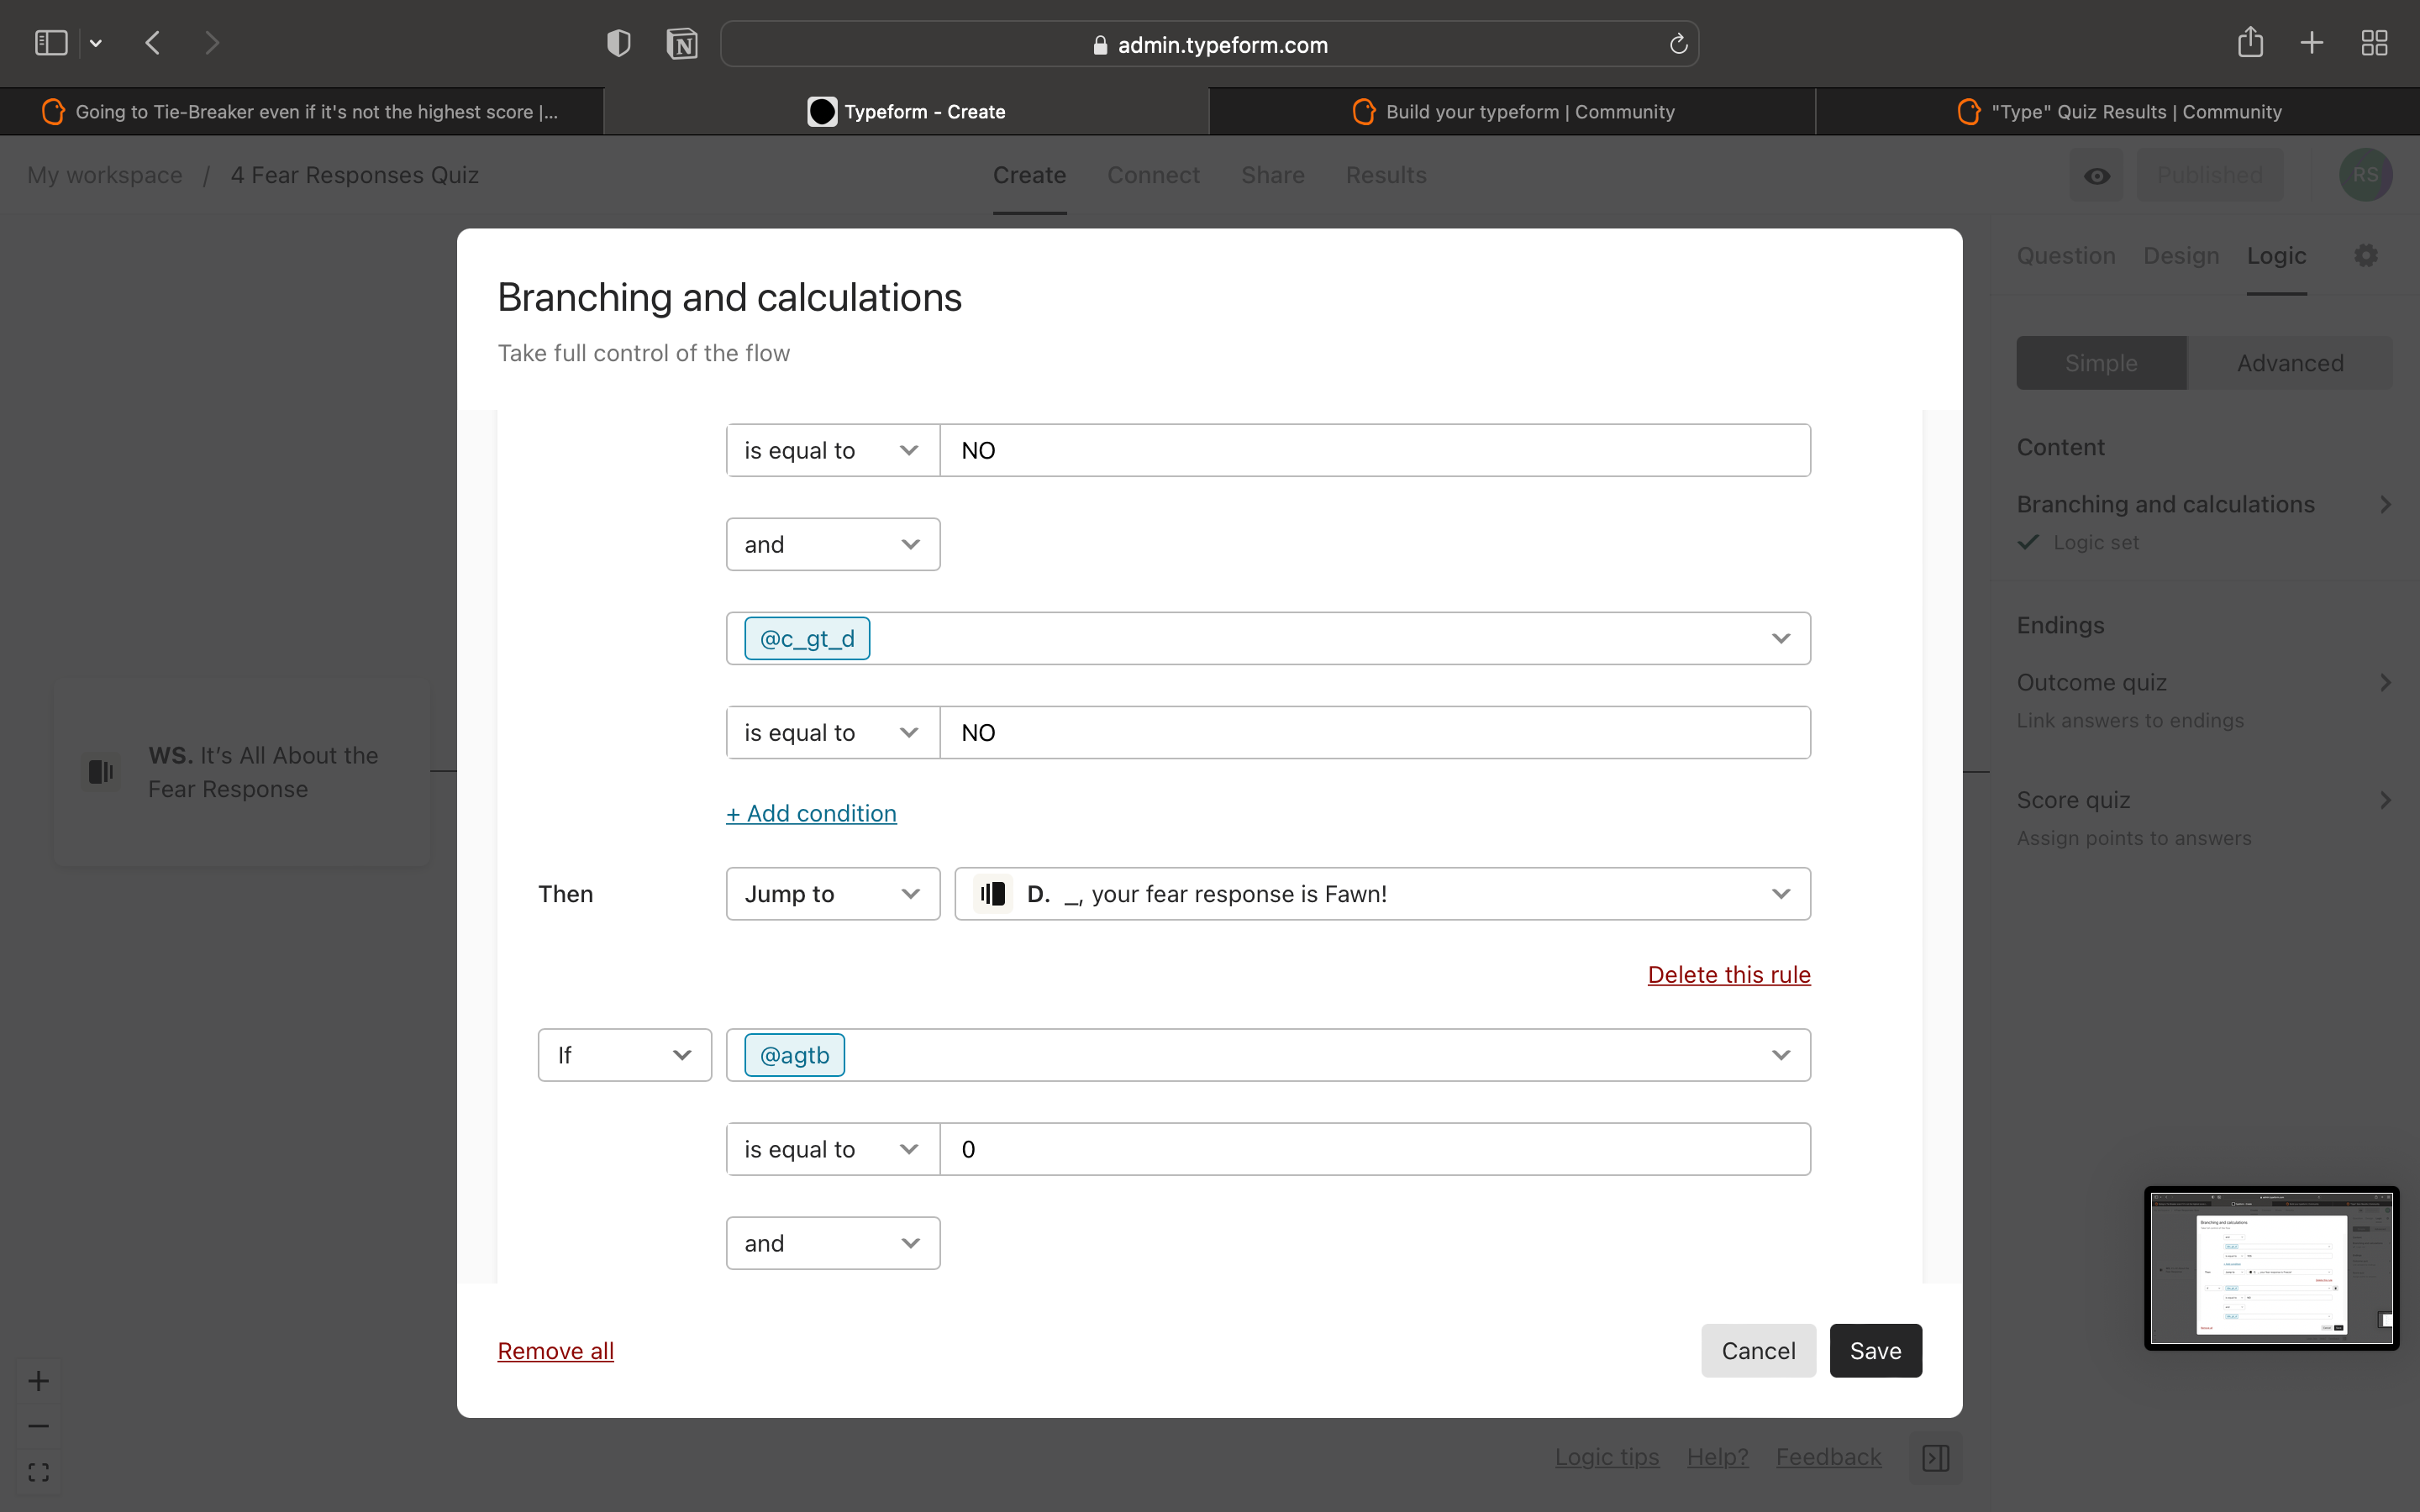Click the Delete this rule button
2420x1512 pixels.
[x=1730, y=972]
